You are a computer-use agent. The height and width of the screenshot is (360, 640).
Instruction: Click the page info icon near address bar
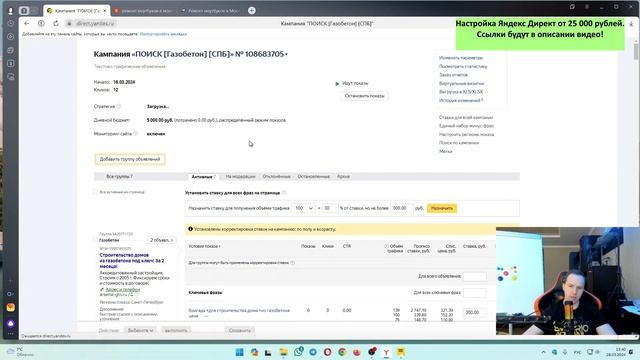tap(41, 23)
